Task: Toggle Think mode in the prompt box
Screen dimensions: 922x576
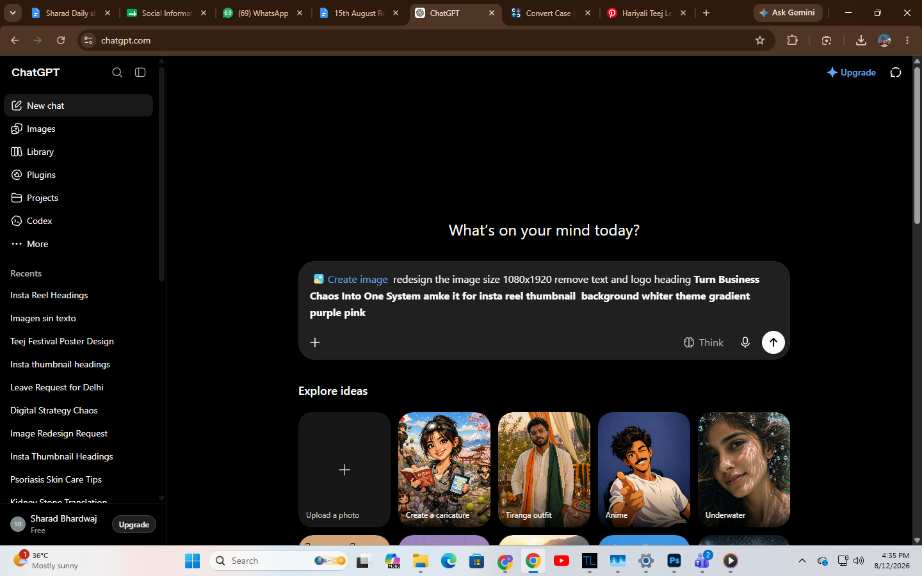Action: [x=703, y=342]
